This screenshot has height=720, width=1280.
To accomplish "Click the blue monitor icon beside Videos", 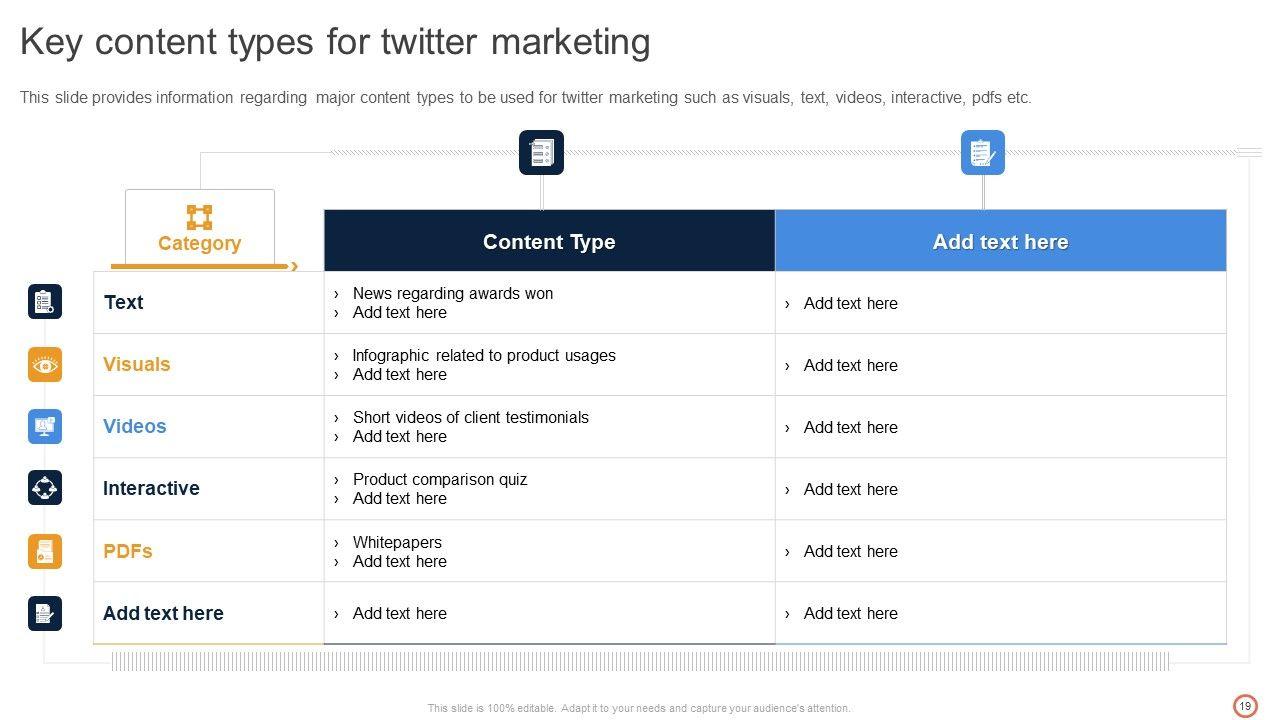I will pos(45,426).
